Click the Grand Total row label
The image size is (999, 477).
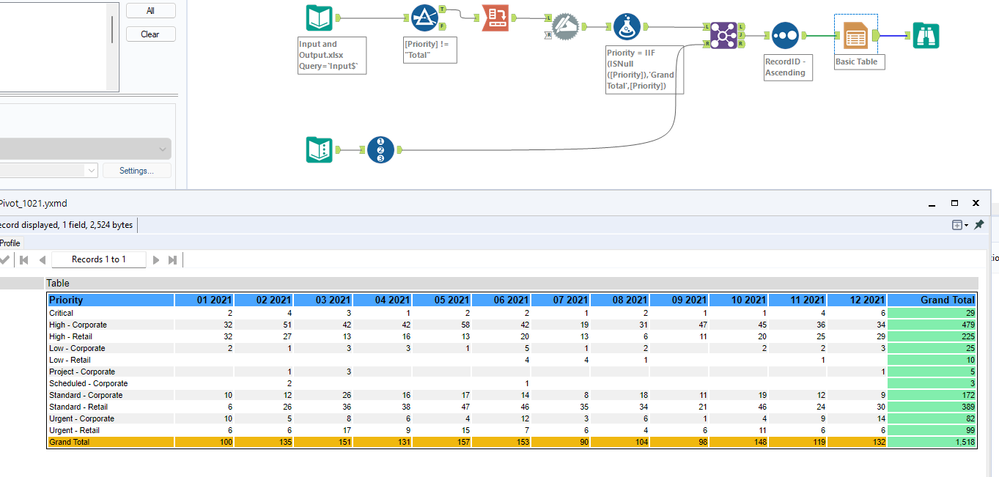click(69, 441)
